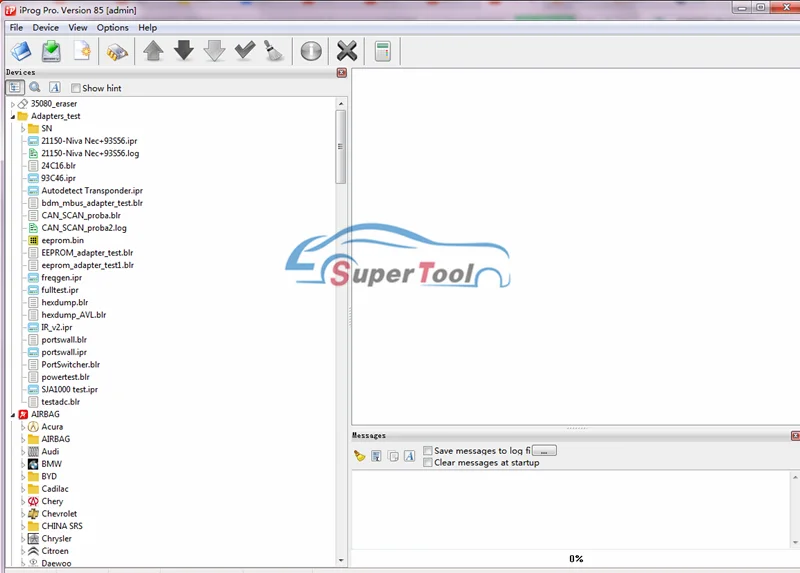The width and height of the screenshot is (800, 573).
Task: Click the black down-arrow write icon
Action: tap(184, 51)
